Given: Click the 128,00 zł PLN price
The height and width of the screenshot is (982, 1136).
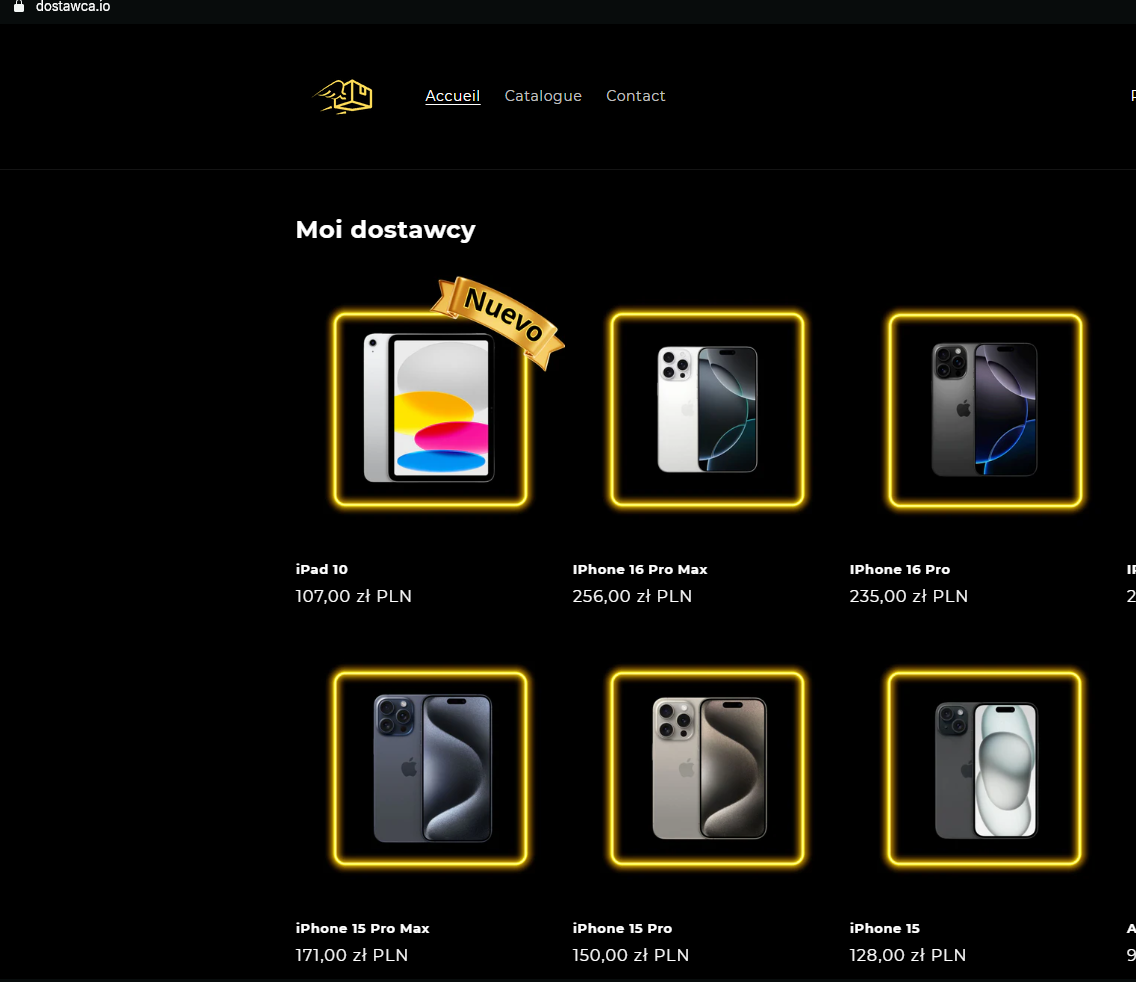Looking at the screenshot, I should coord(908,954).
